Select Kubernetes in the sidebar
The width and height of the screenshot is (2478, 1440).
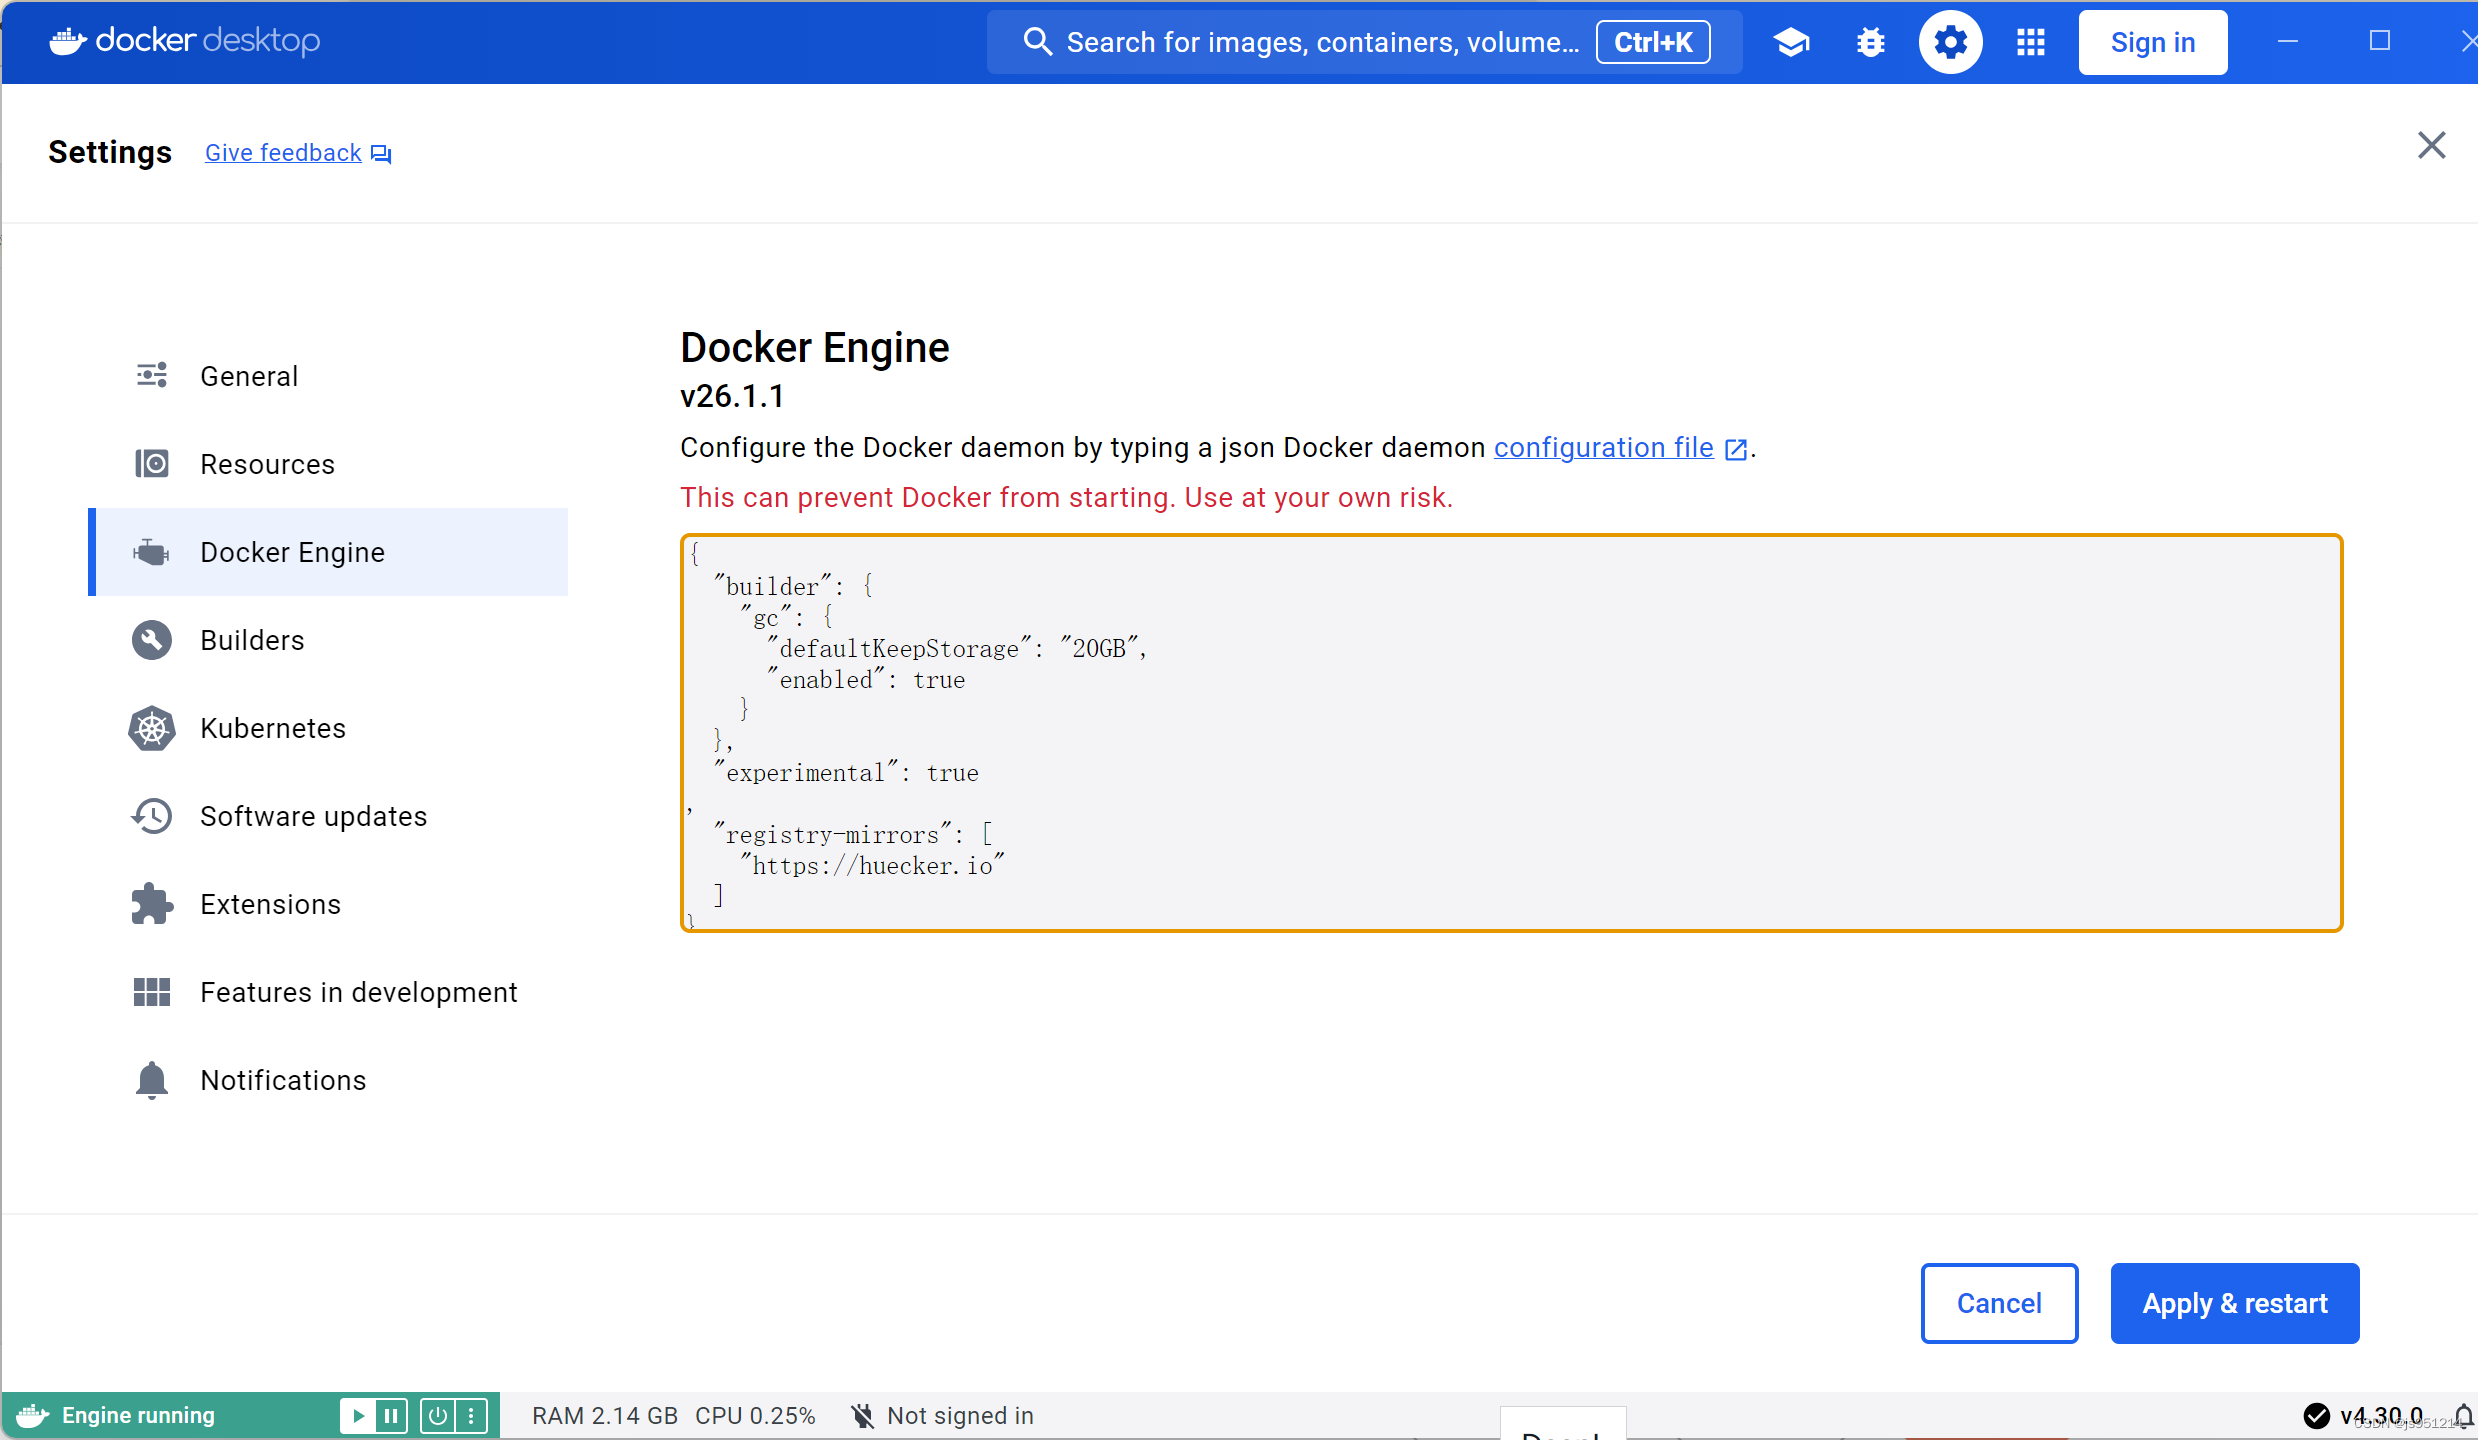click(x=272, y=728)
